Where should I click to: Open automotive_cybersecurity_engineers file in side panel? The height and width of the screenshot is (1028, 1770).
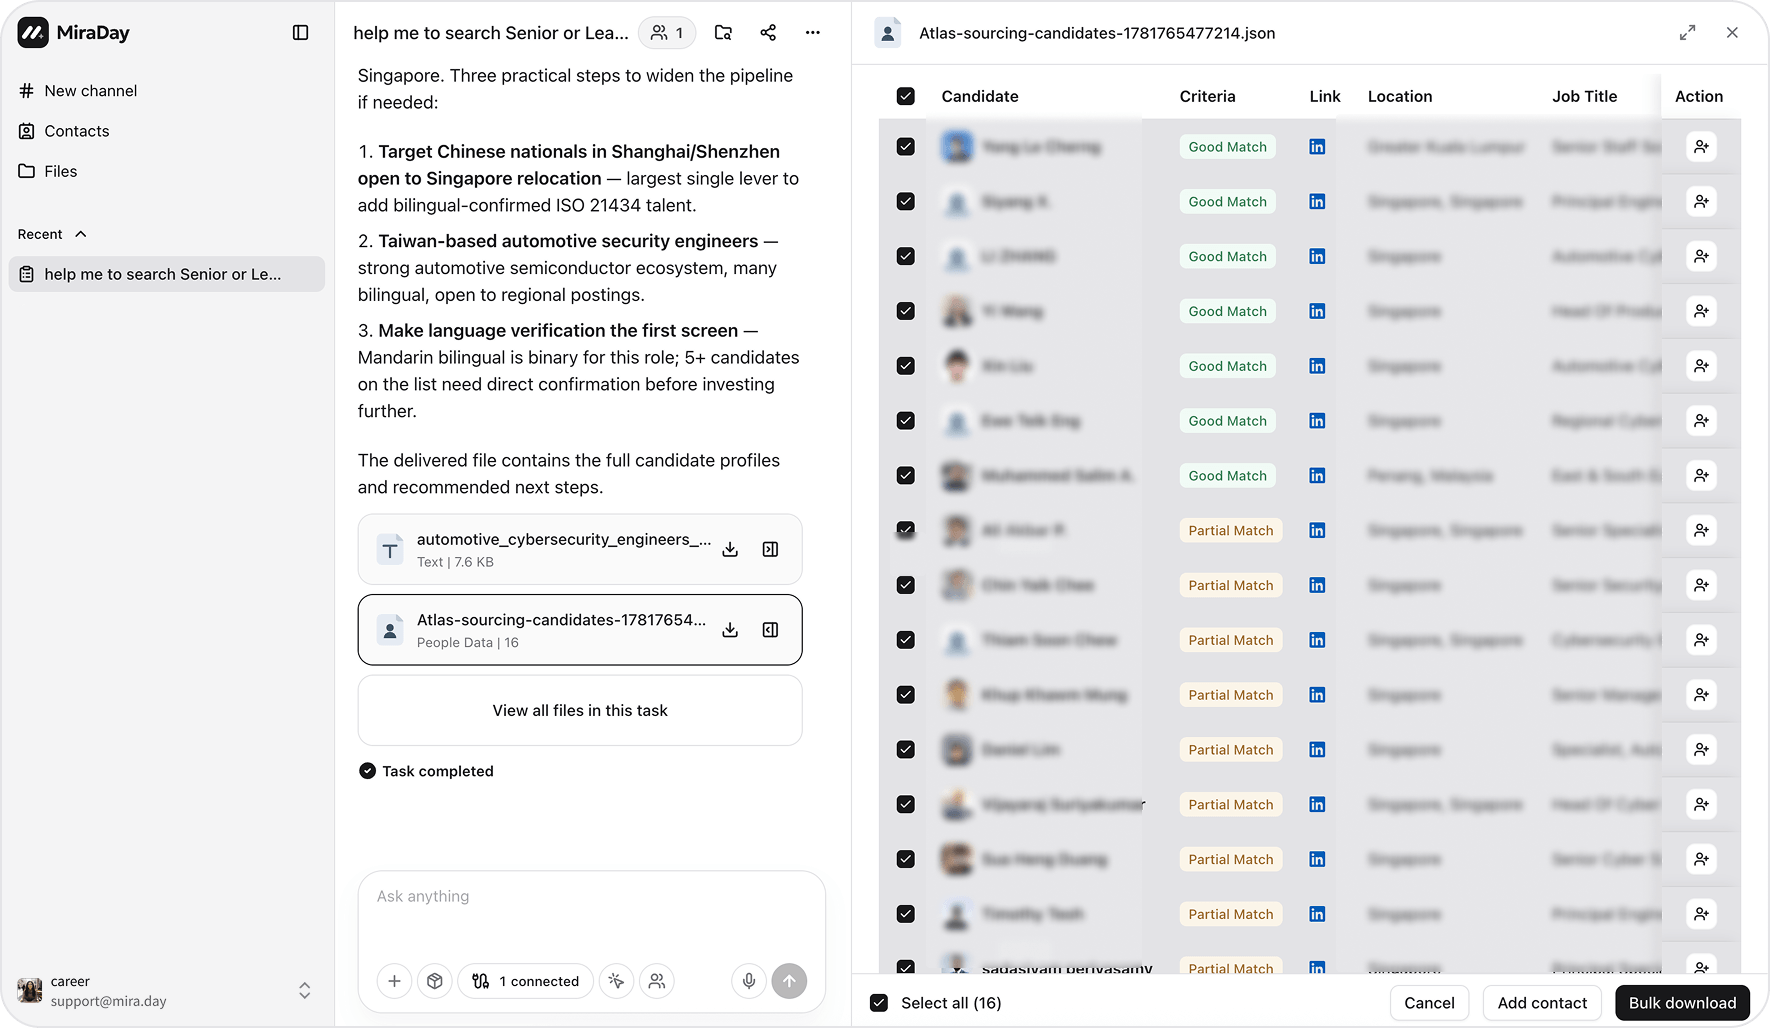tap(771, 549)
